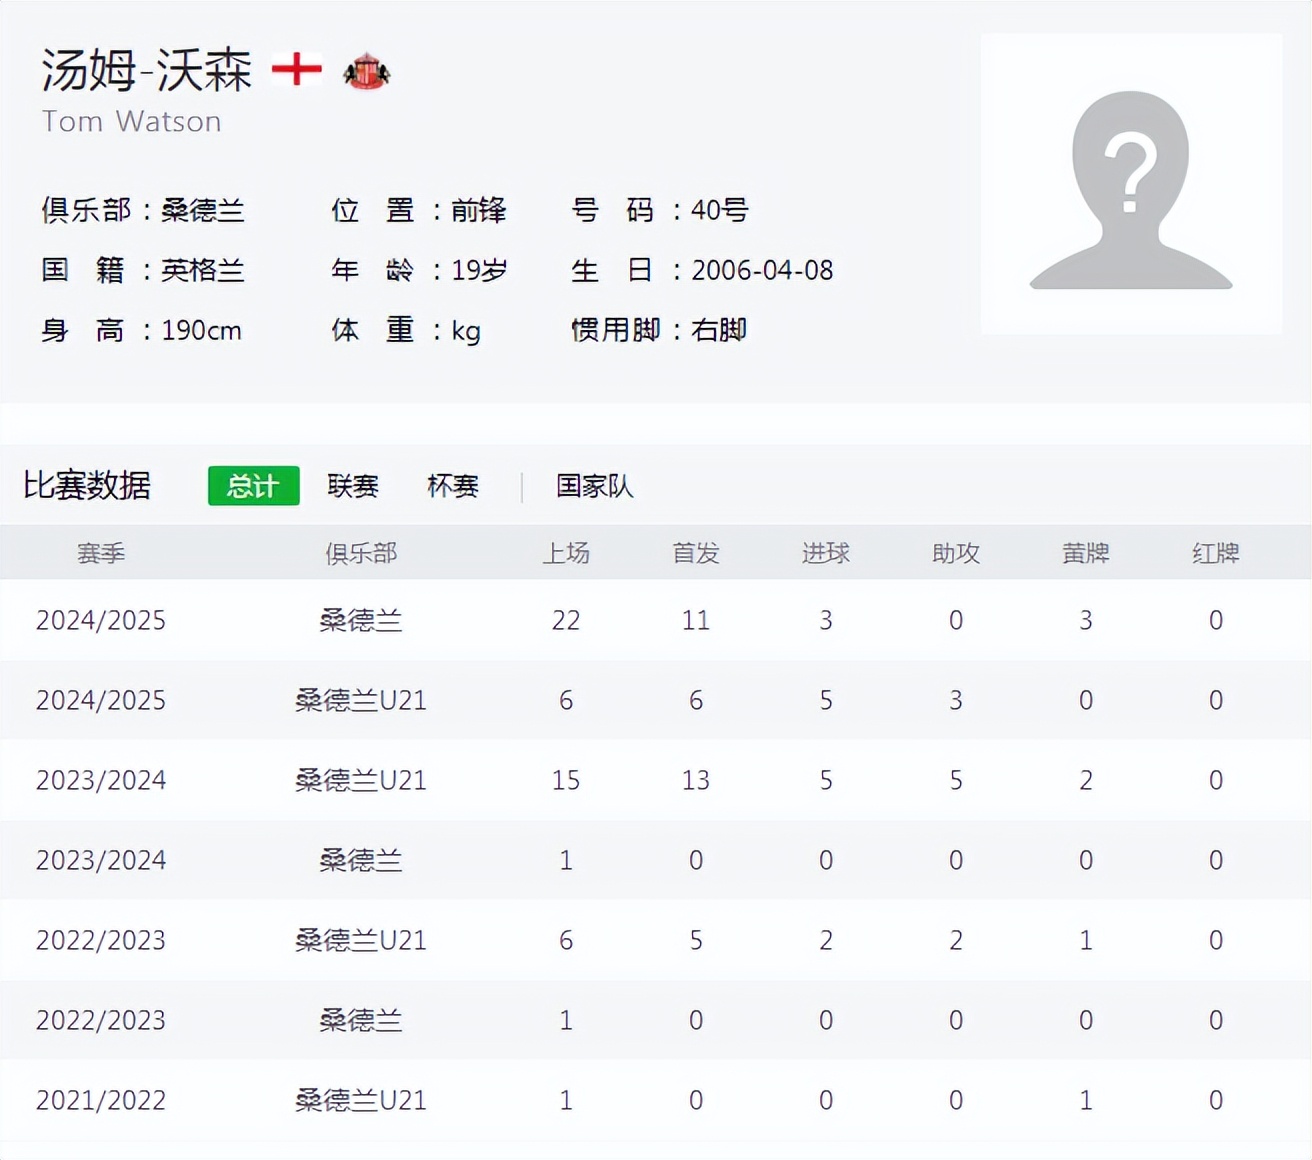1312x1160 pixels.
Task: Click 桑德兰 in the 22-appearance 2024/2025 row
Action: click(x=361, y=620)
